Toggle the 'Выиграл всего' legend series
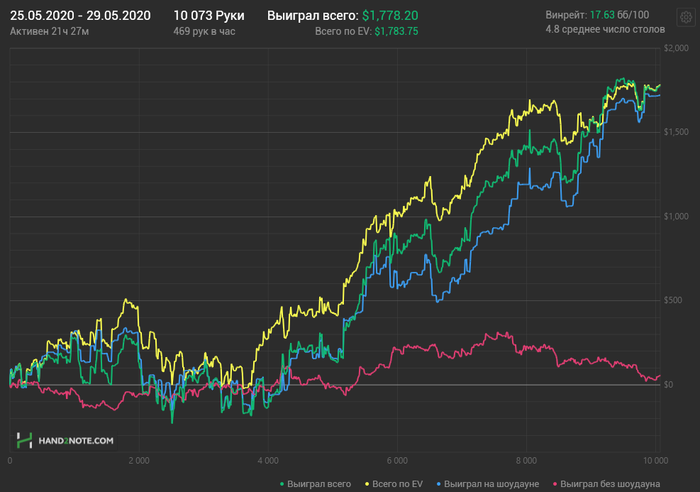700x492 pixels. 315,484
